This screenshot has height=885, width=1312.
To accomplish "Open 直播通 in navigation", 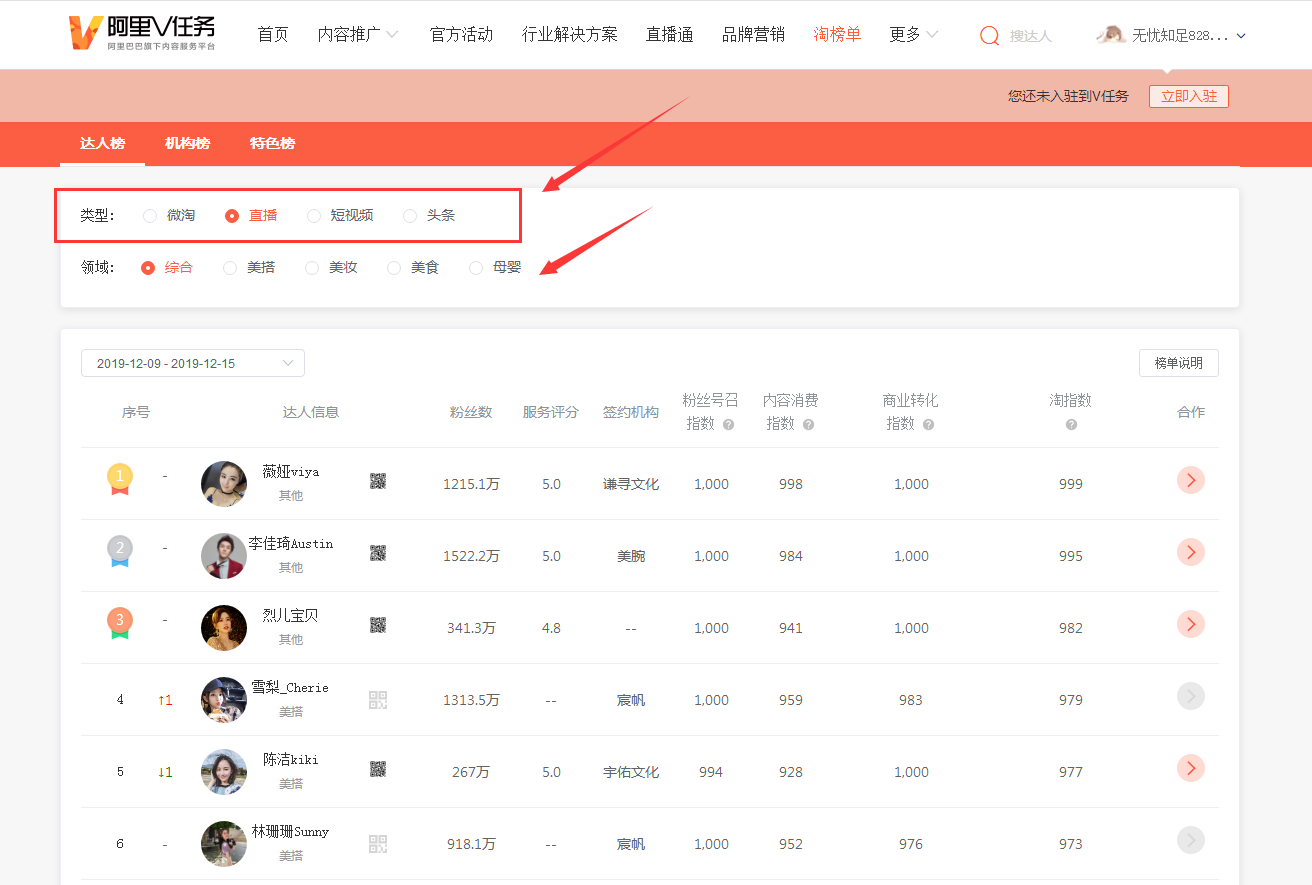I will [x=670, y=34].
